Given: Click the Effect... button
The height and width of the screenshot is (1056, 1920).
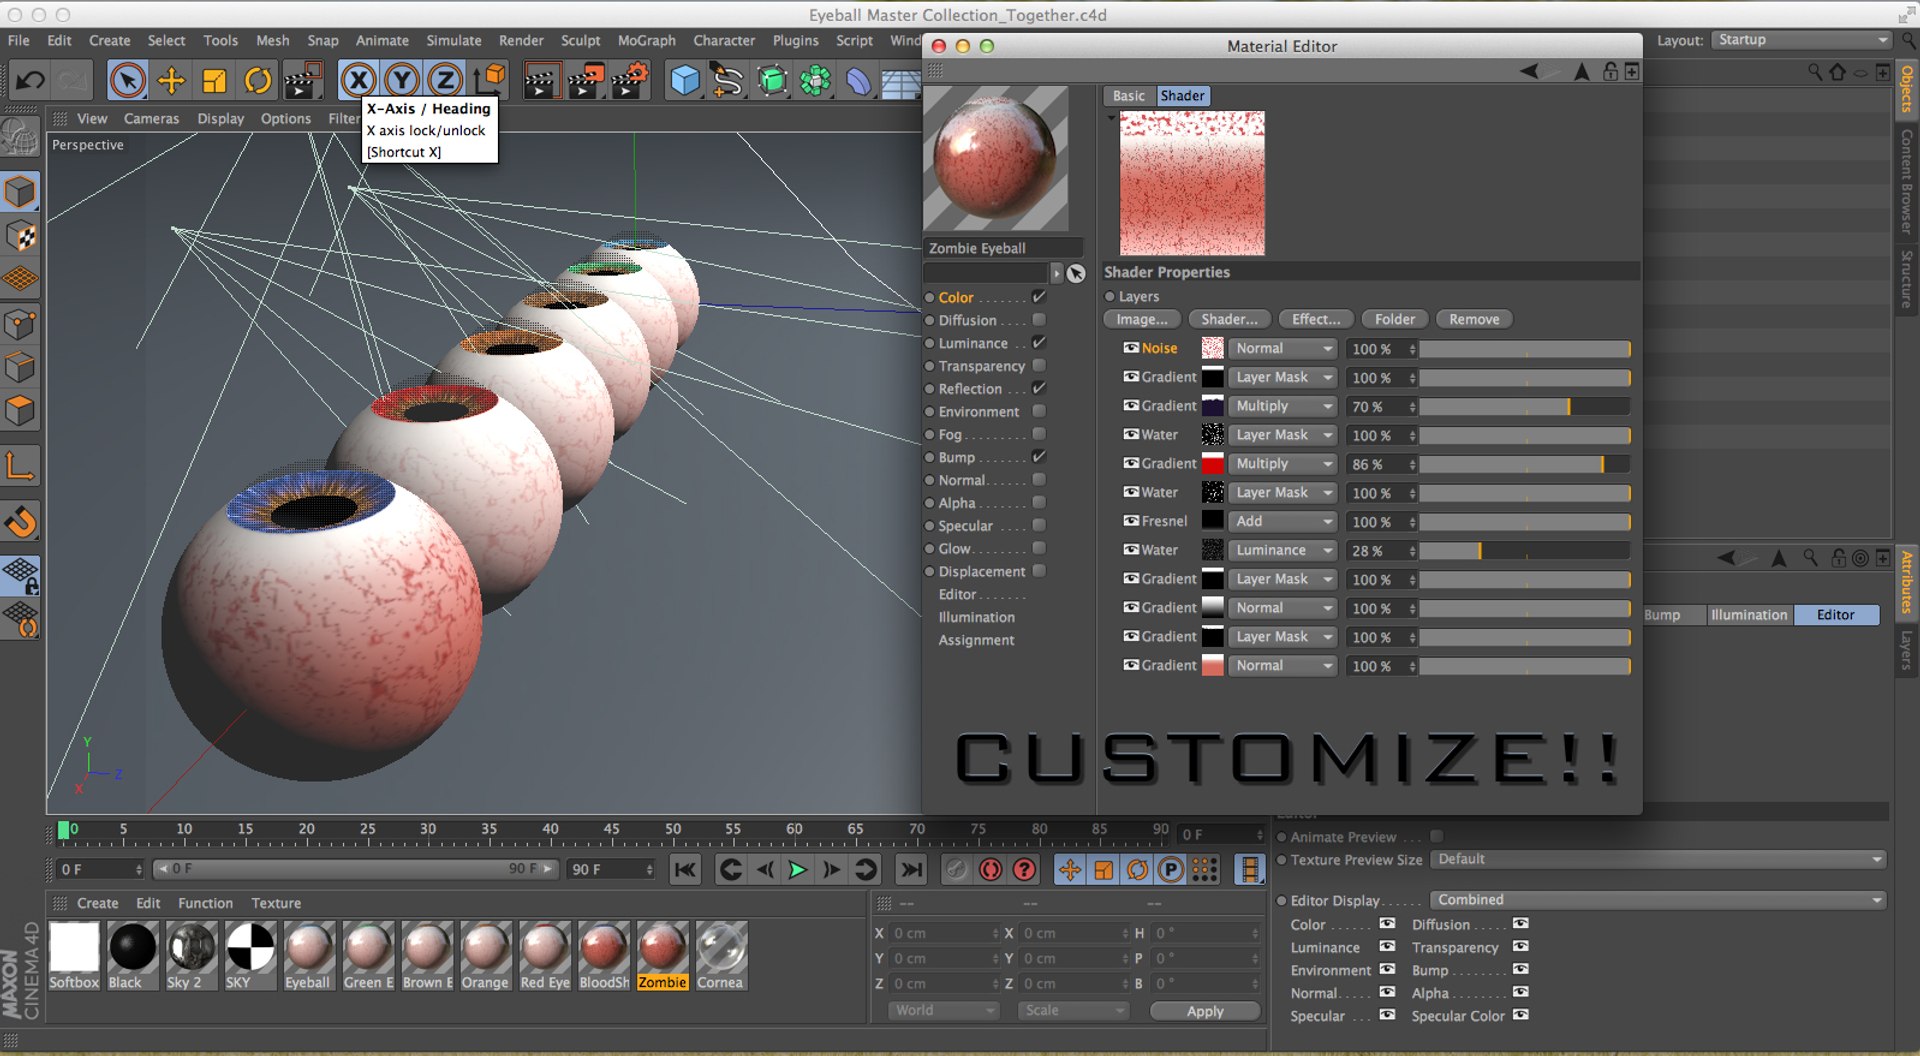Looking at the screenshot, I should [1316, 320].
